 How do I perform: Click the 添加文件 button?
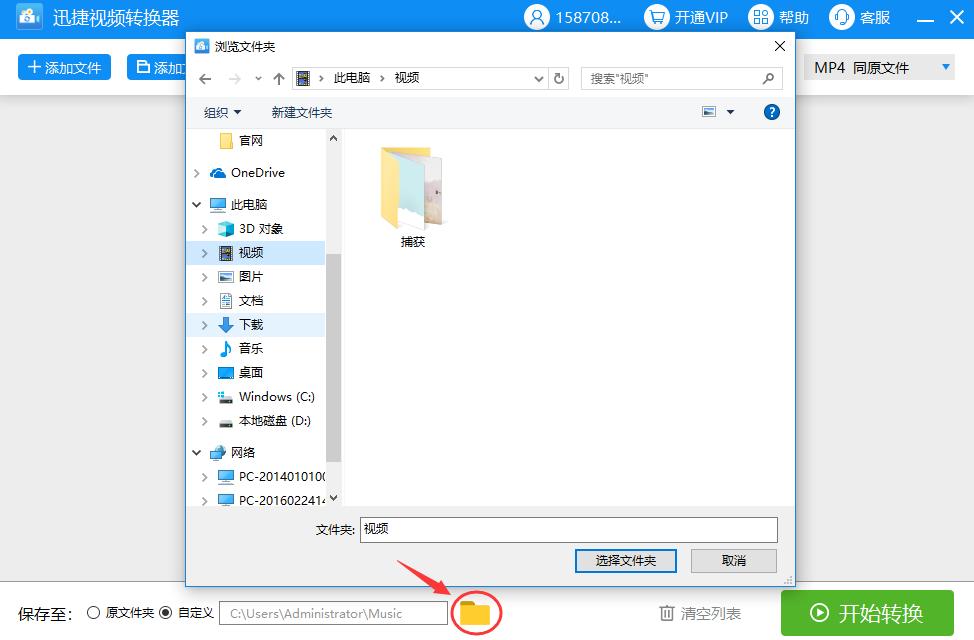coord(65,67)
